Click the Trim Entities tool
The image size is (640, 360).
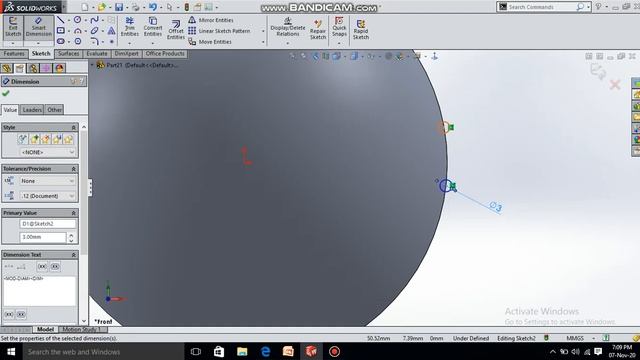click(x=129, y=27)
